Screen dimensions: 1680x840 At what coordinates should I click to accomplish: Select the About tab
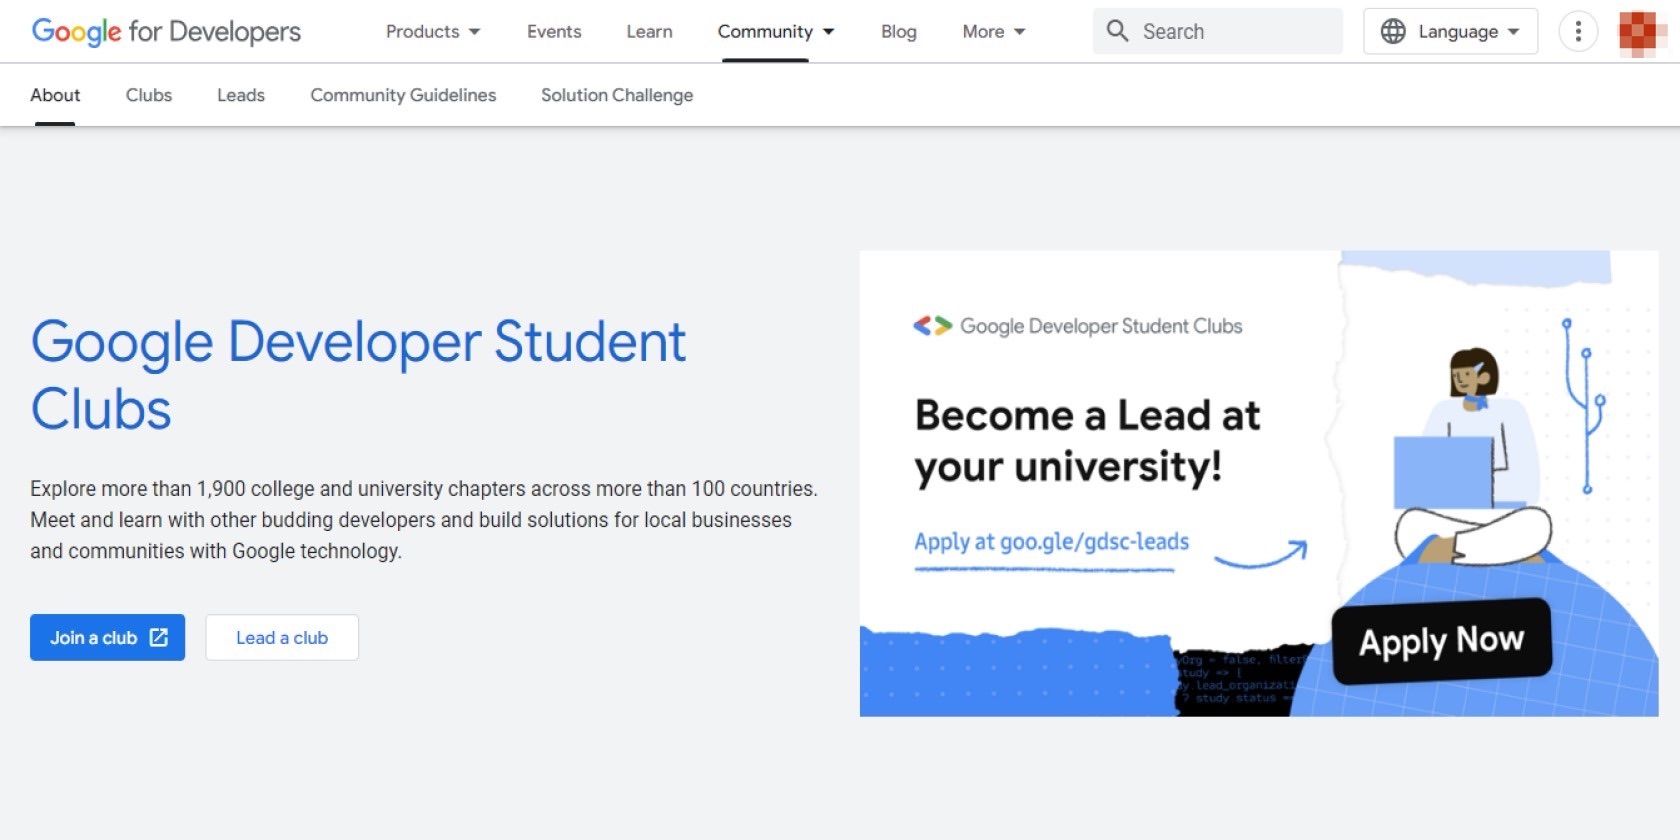click(x=55, y=95)
